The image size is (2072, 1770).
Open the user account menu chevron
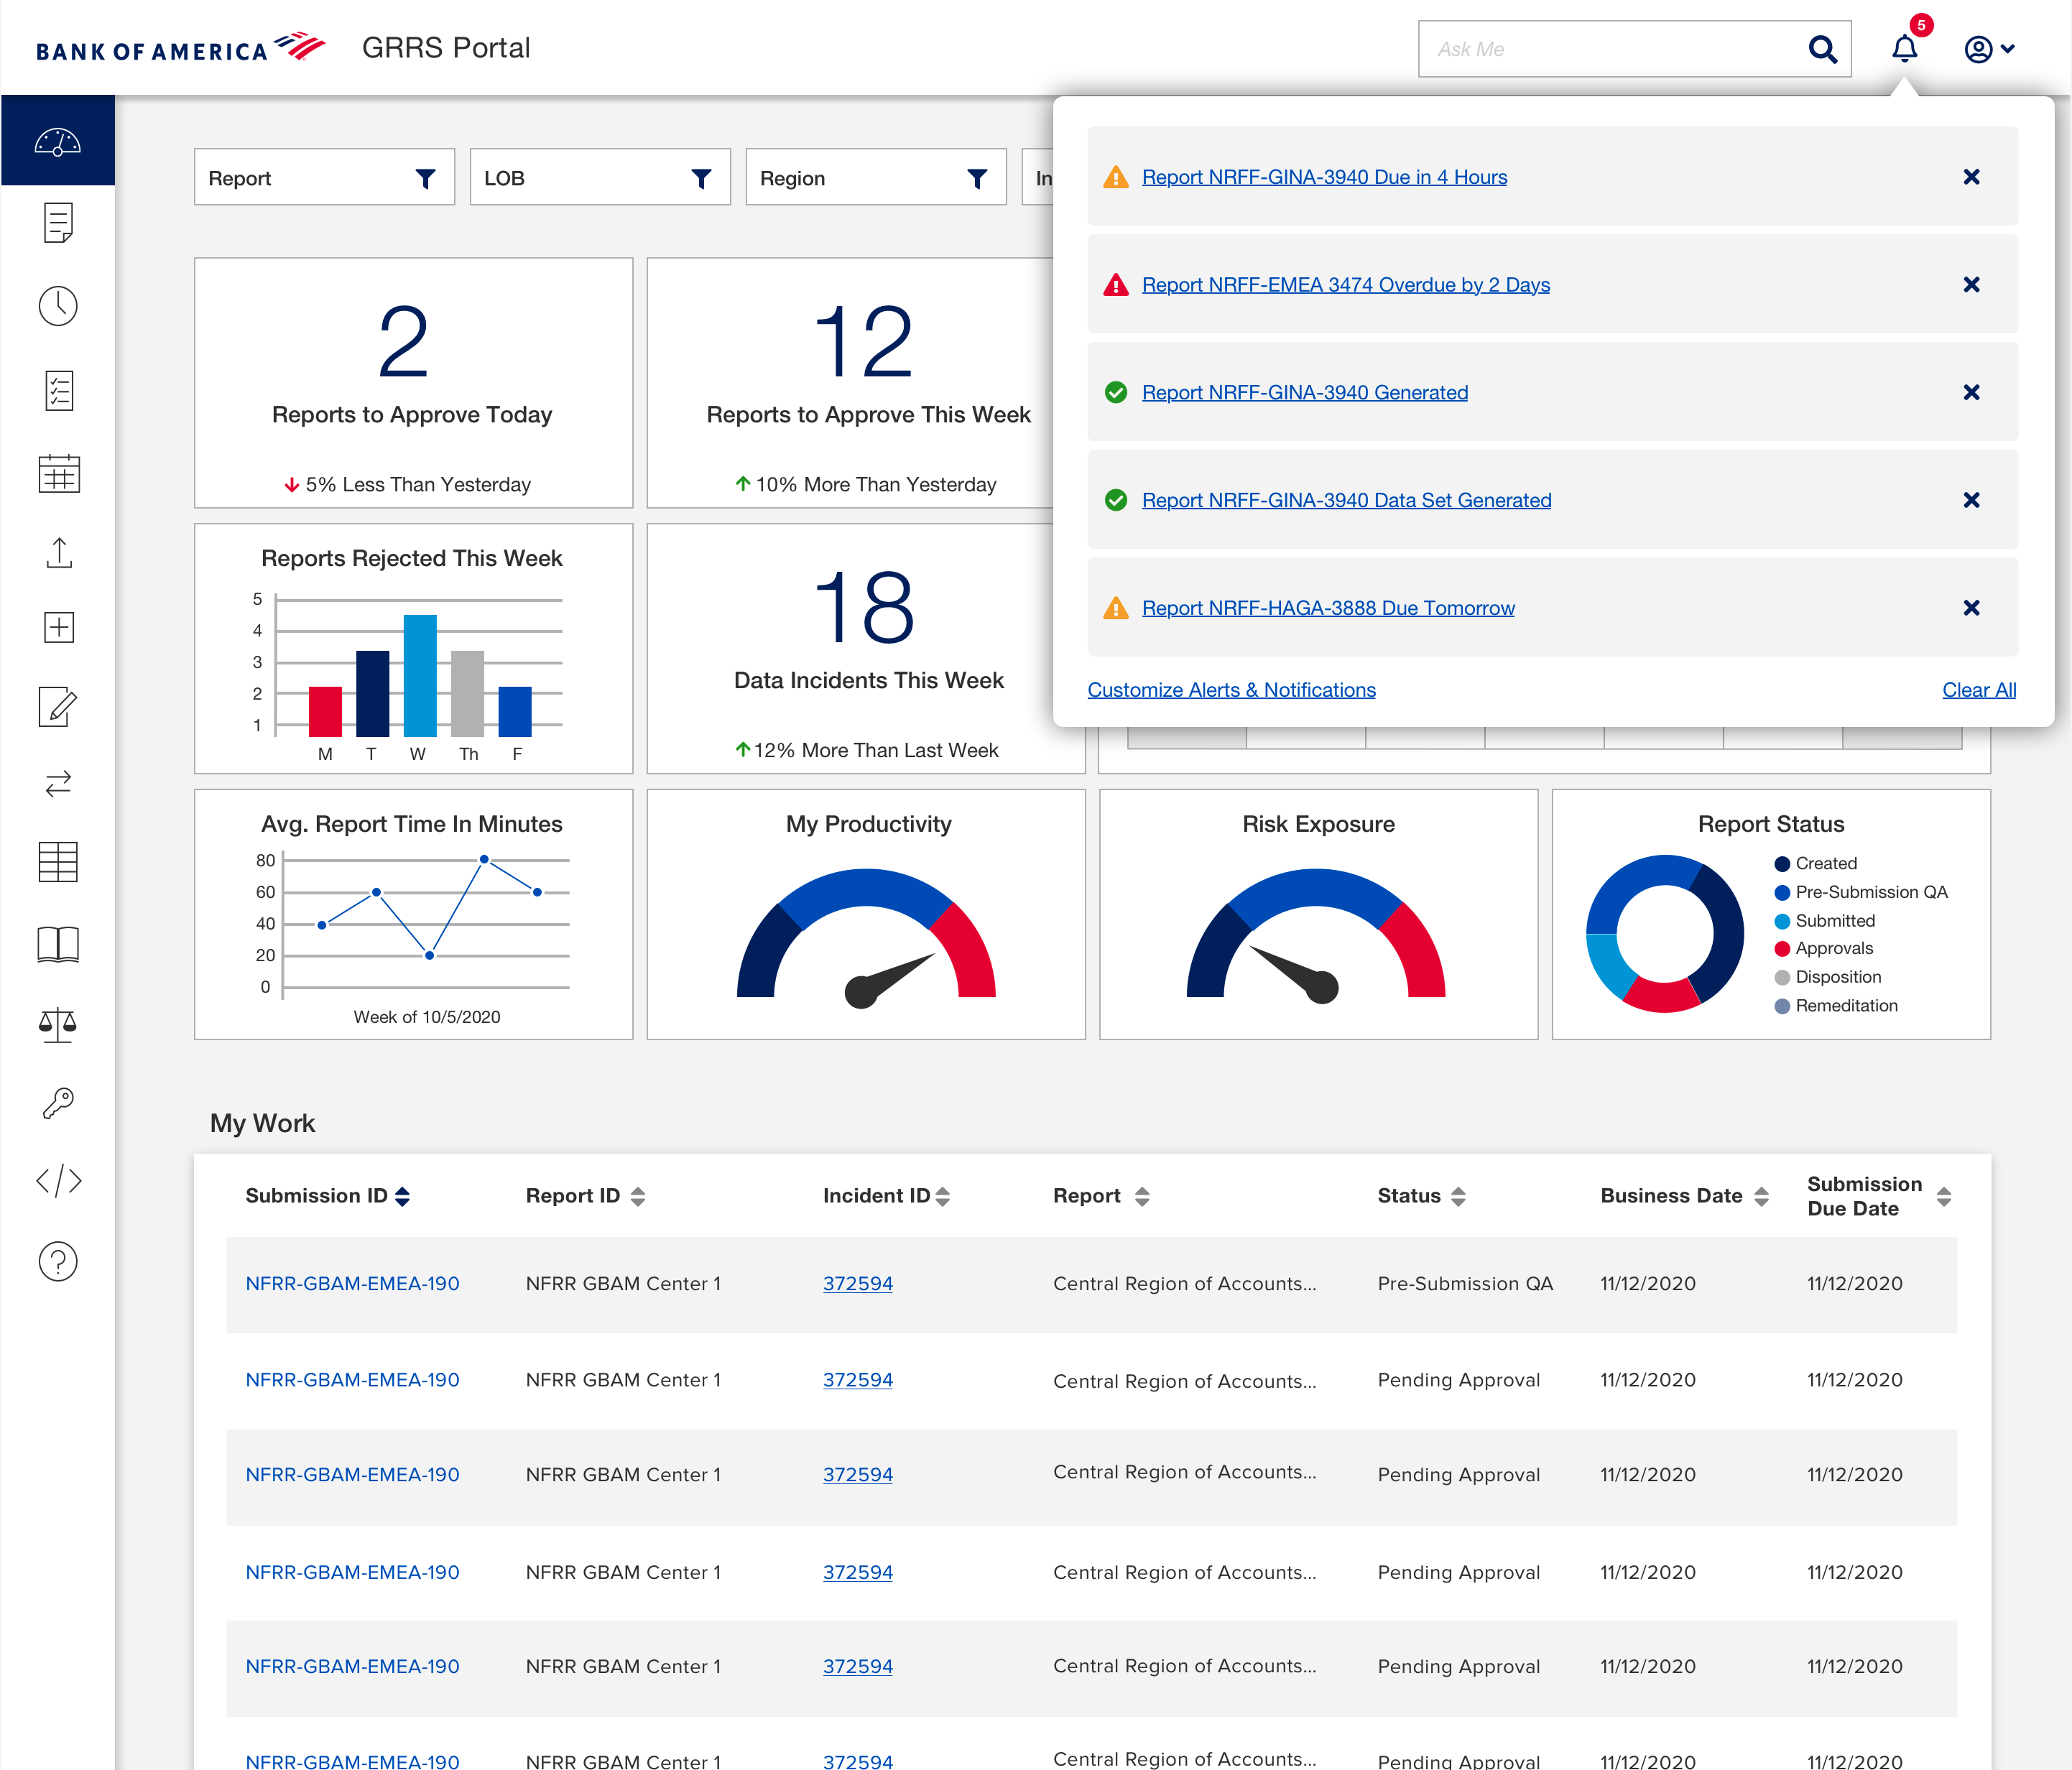coord(2007,49)
